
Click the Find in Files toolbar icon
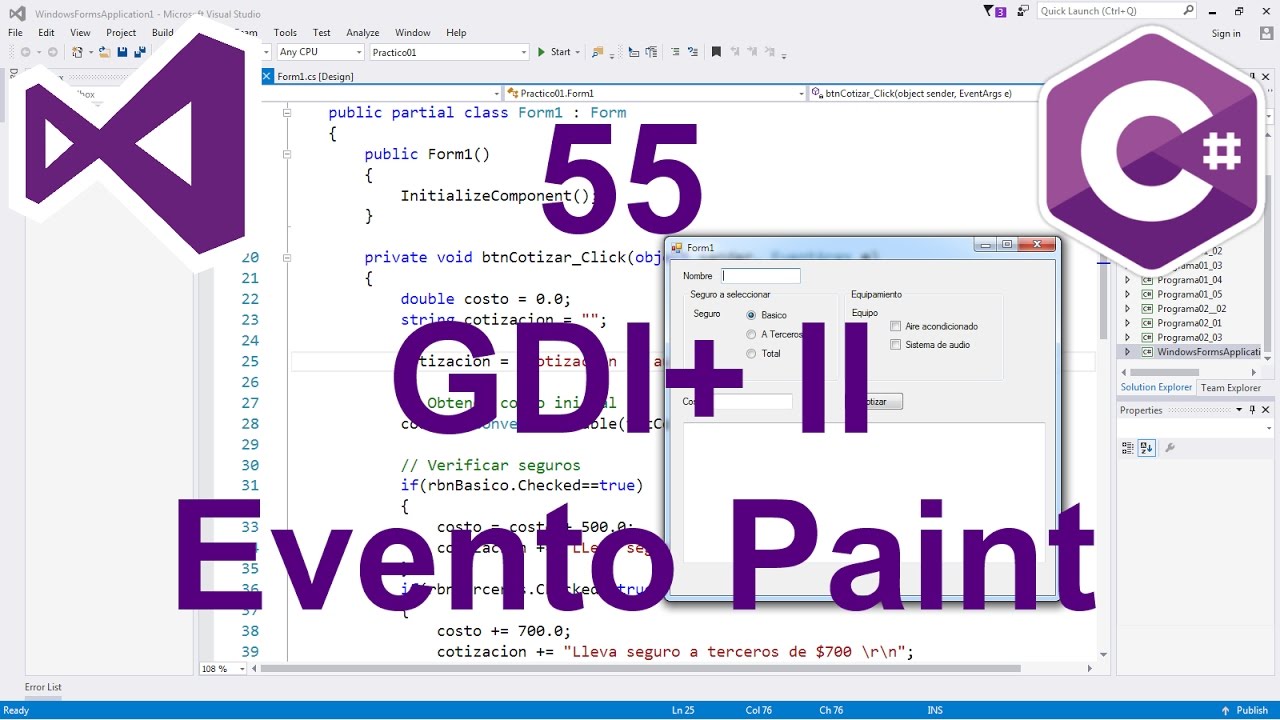click(598, 52)
